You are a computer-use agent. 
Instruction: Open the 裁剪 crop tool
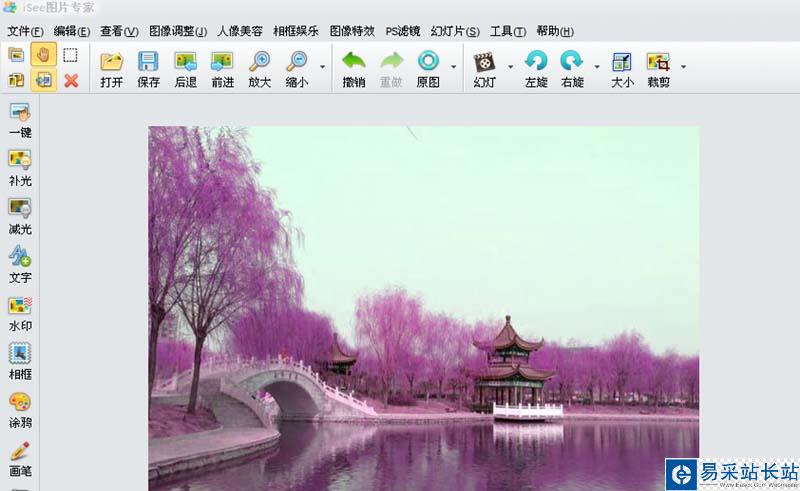tap(658, 69)
